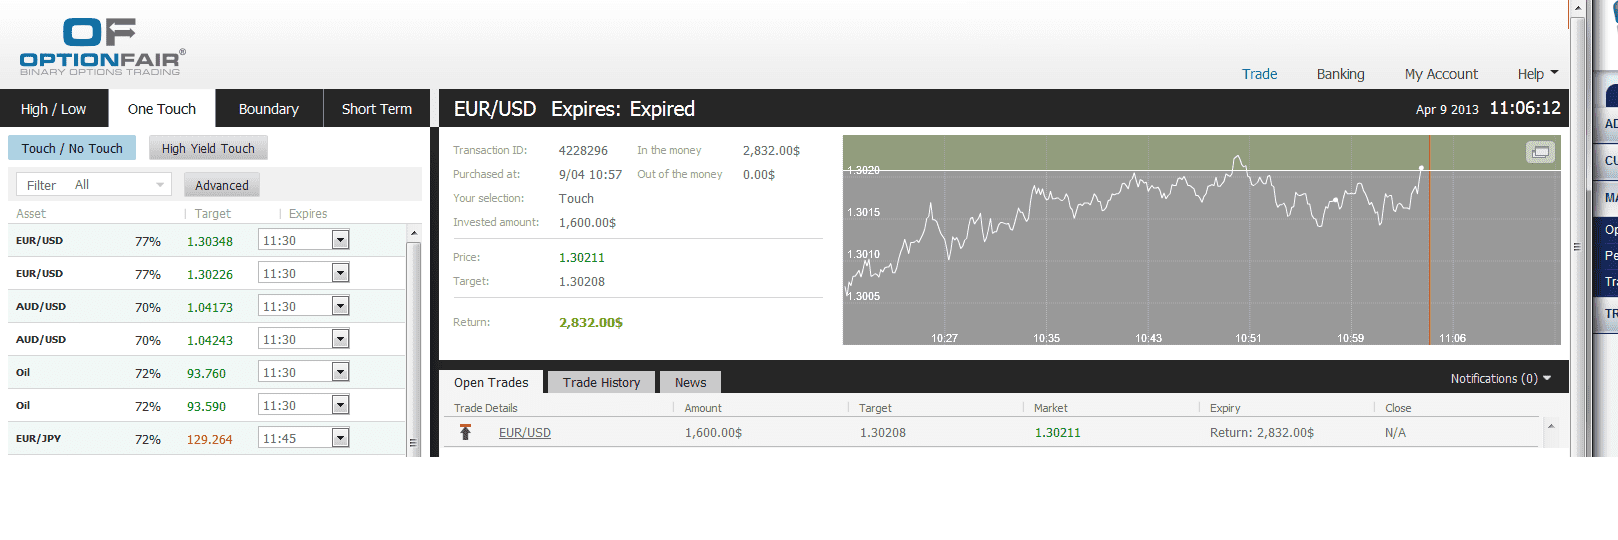Expand the chart with the enlarge icon
Image resolution: width=1618 pixels, height=540 pixels.
[1540, 152]
